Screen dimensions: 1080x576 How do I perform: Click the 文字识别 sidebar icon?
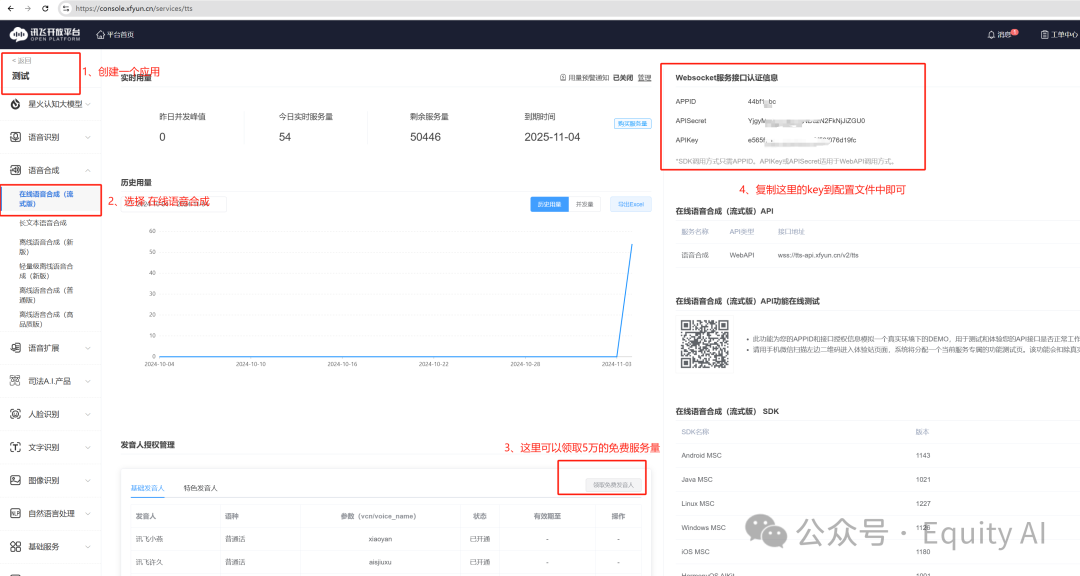tap(15, 447)
